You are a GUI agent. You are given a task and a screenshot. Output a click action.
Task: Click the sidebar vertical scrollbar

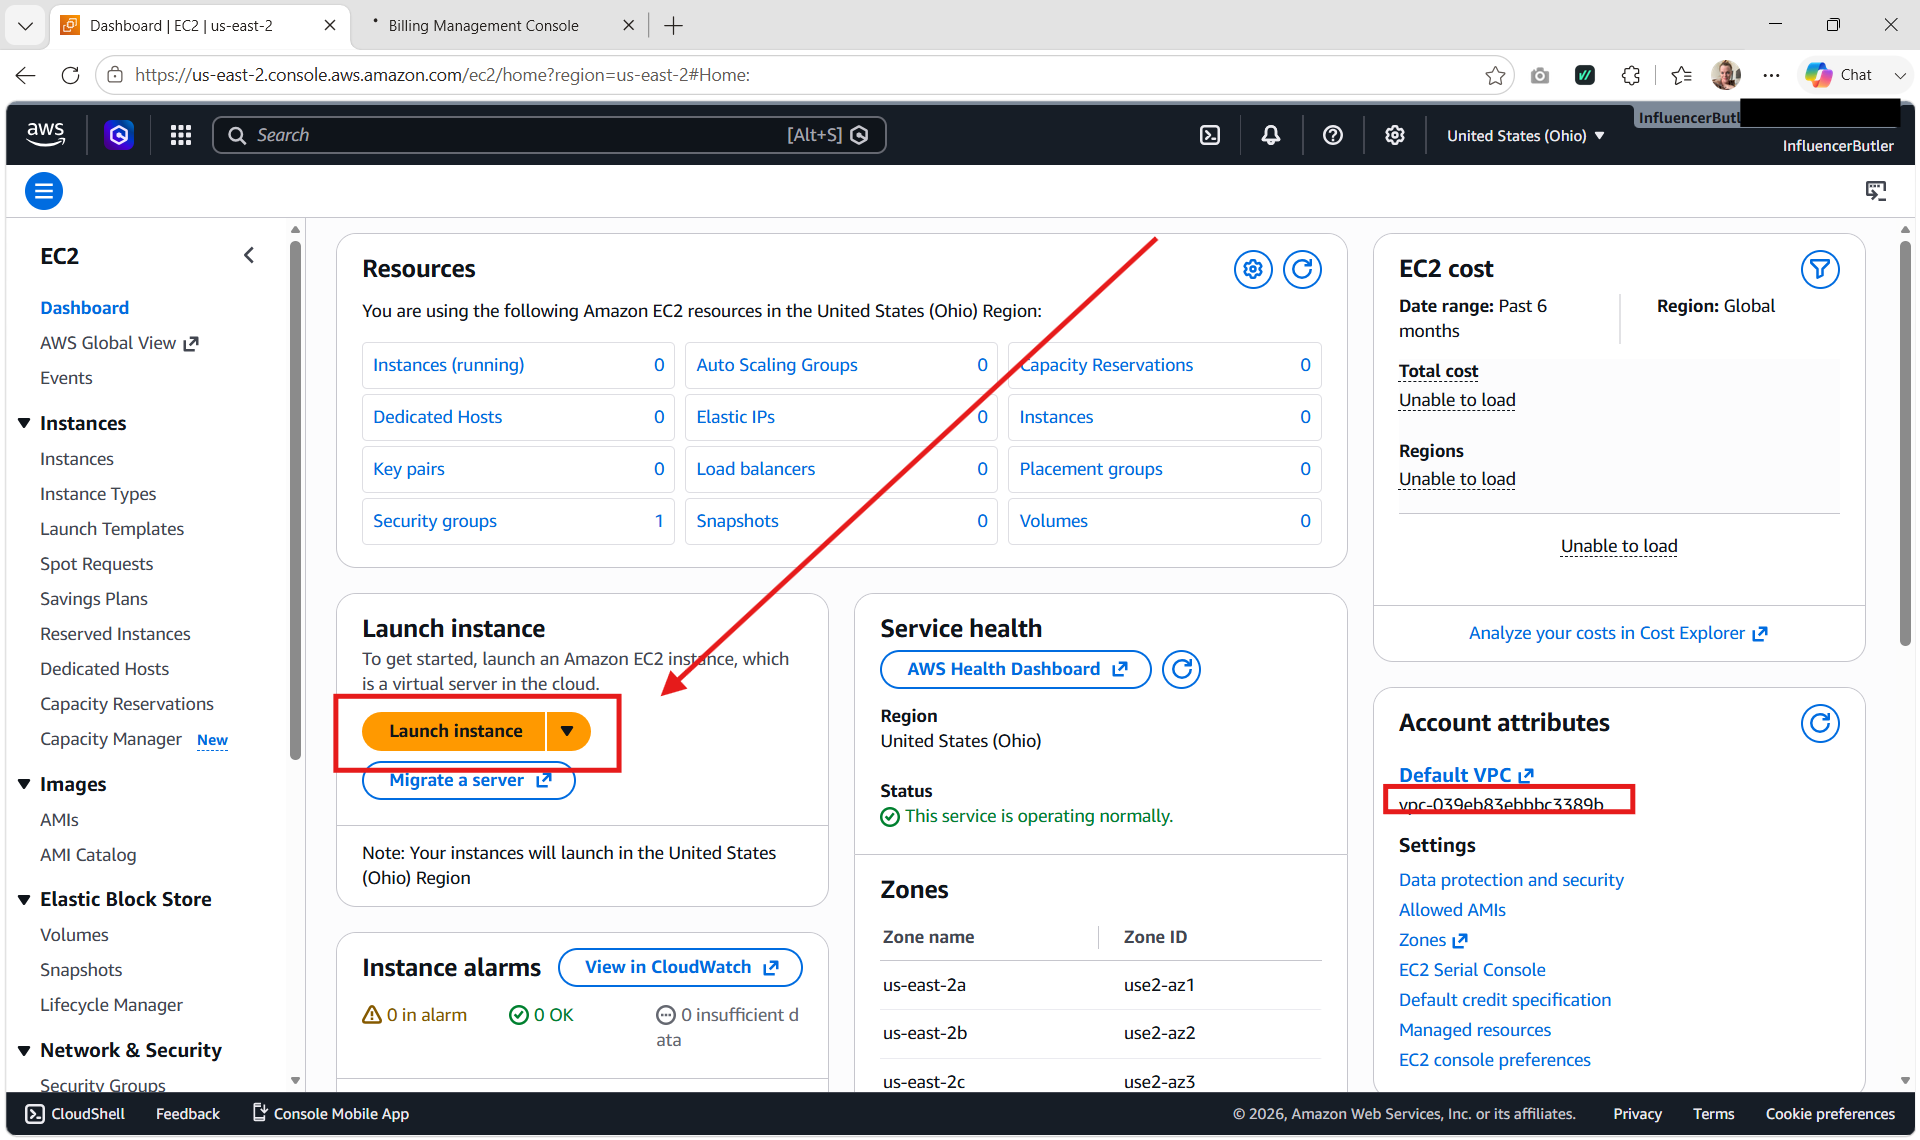point(295,500)
